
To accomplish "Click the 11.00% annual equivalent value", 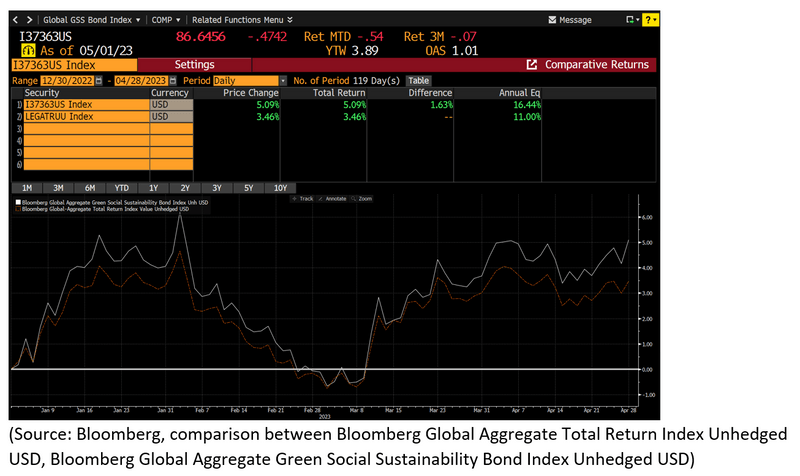I will coord(527,116).
